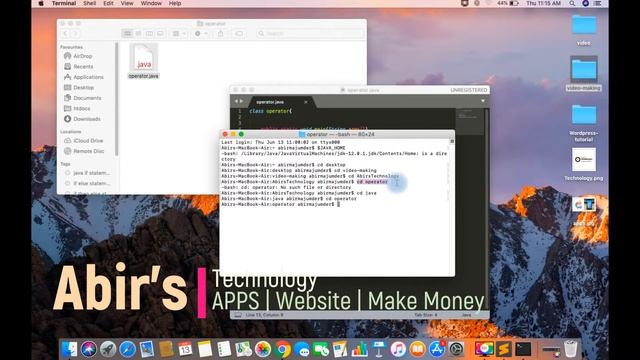The width and height of the screenshot is (640, 360).
Task: Open the View menu
Action: tap(127, 3)
